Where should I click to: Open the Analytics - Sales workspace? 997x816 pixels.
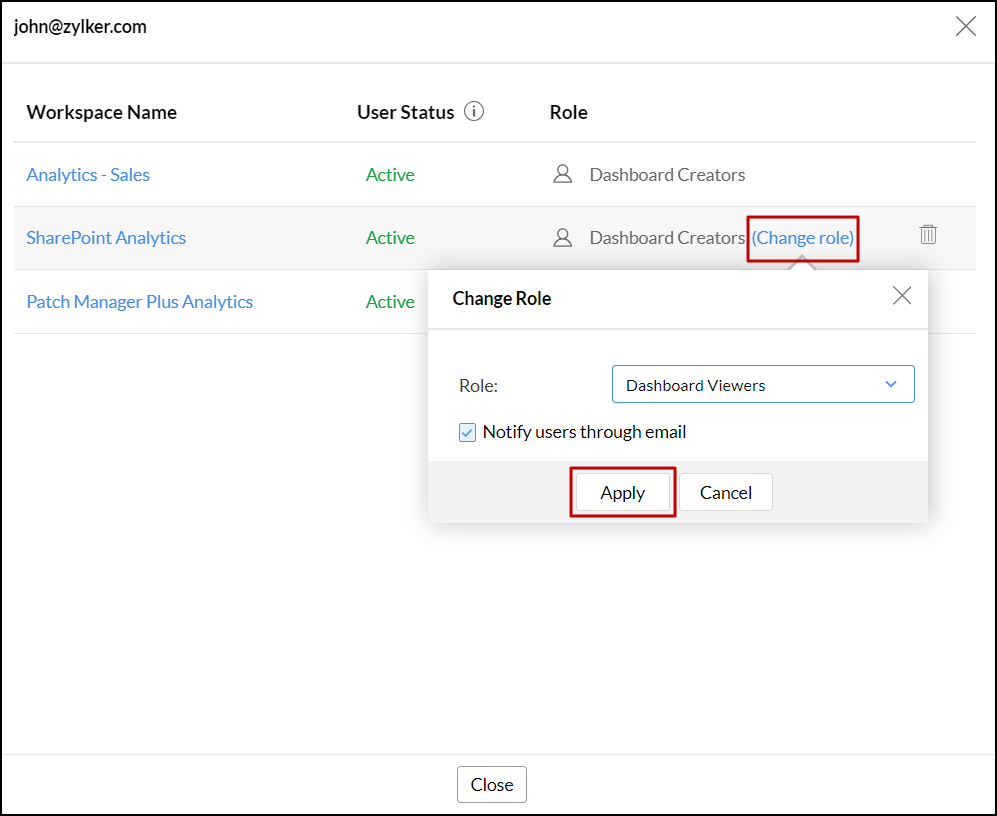[88, 175]
